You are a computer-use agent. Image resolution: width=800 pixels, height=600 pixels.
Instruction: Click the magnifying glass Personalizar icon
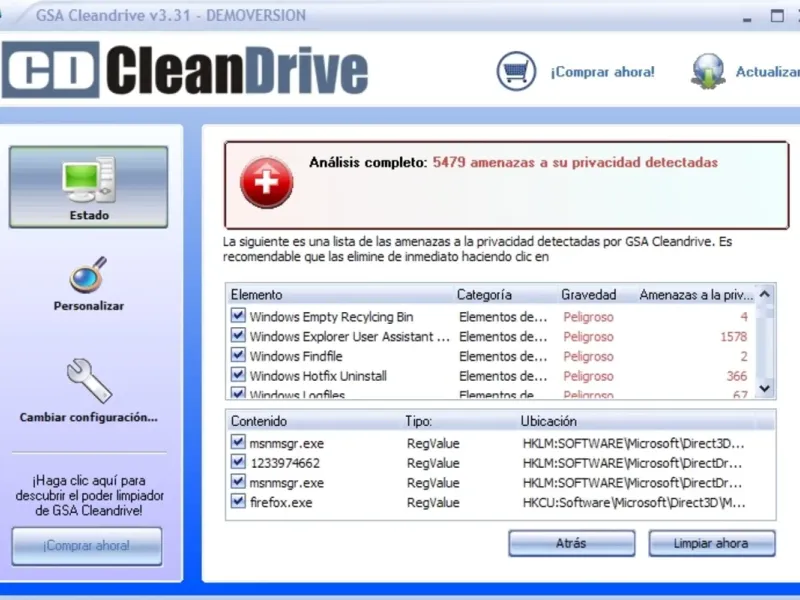click(x=88, y=274)
